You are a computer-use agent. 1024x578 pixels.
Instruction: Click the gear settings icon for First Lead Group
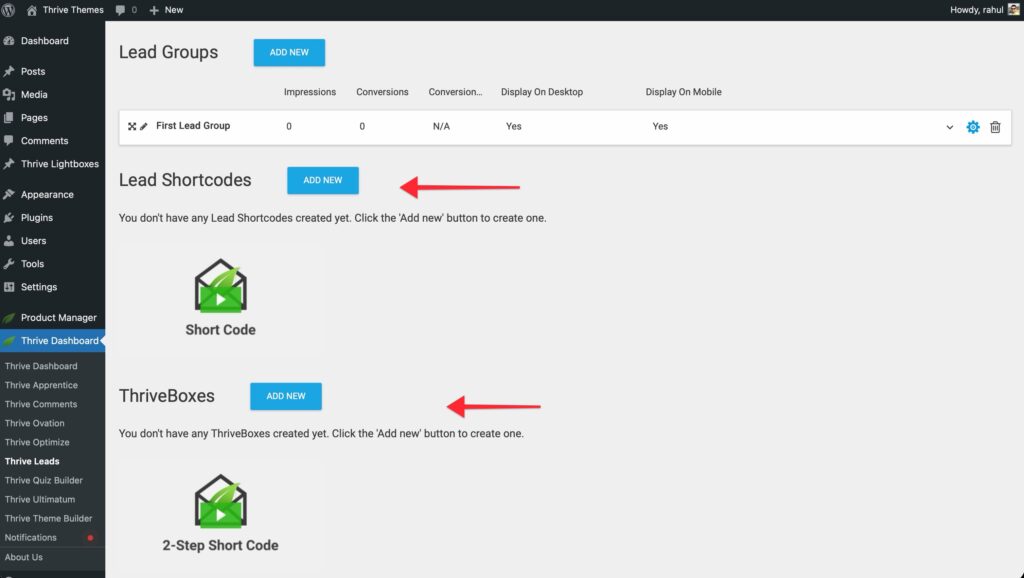click(x=972, y=127)
